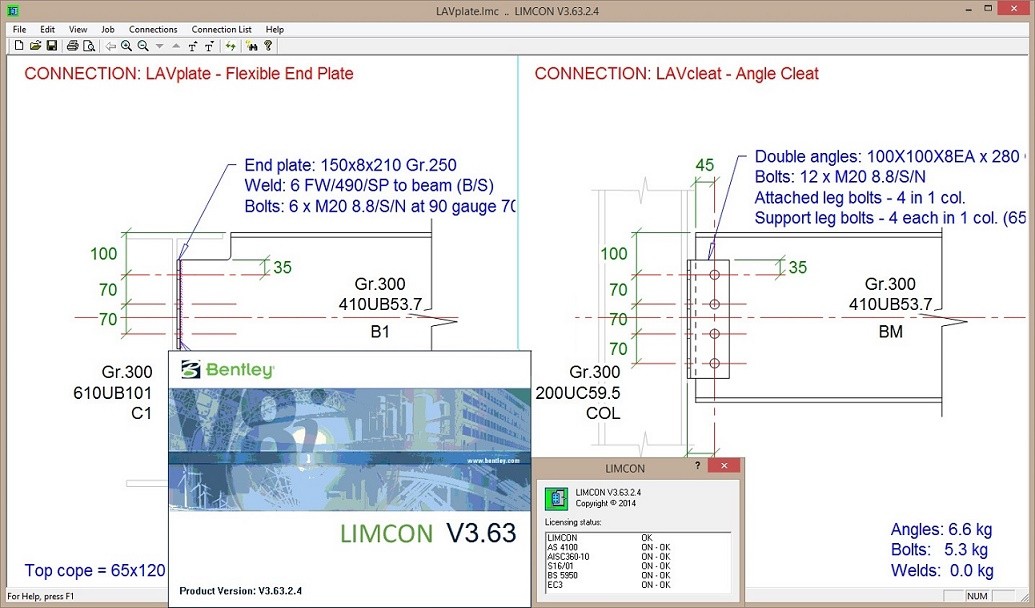The image size is (1035, 608).
Task: Increase text size with the T up icon
Action: pos(192,46)
